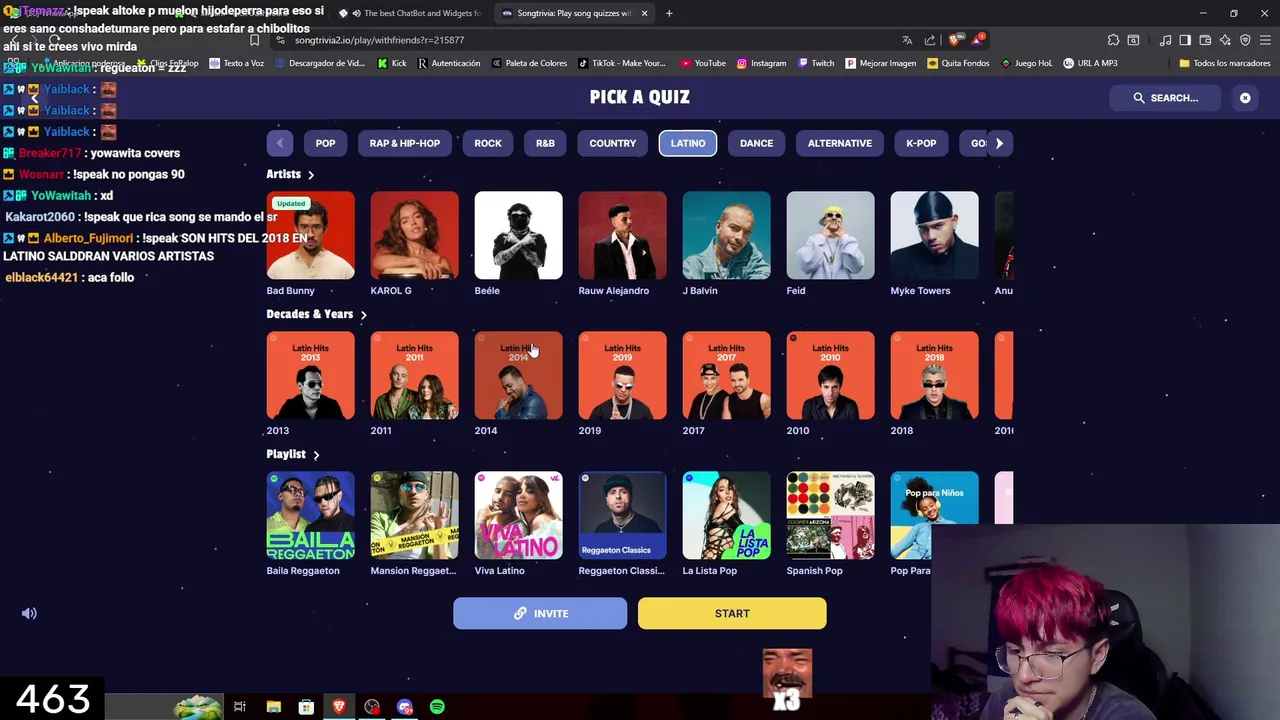Open the Kick bookmark
Viewport: 1280px width, 720px height.
tap(392, 63)
